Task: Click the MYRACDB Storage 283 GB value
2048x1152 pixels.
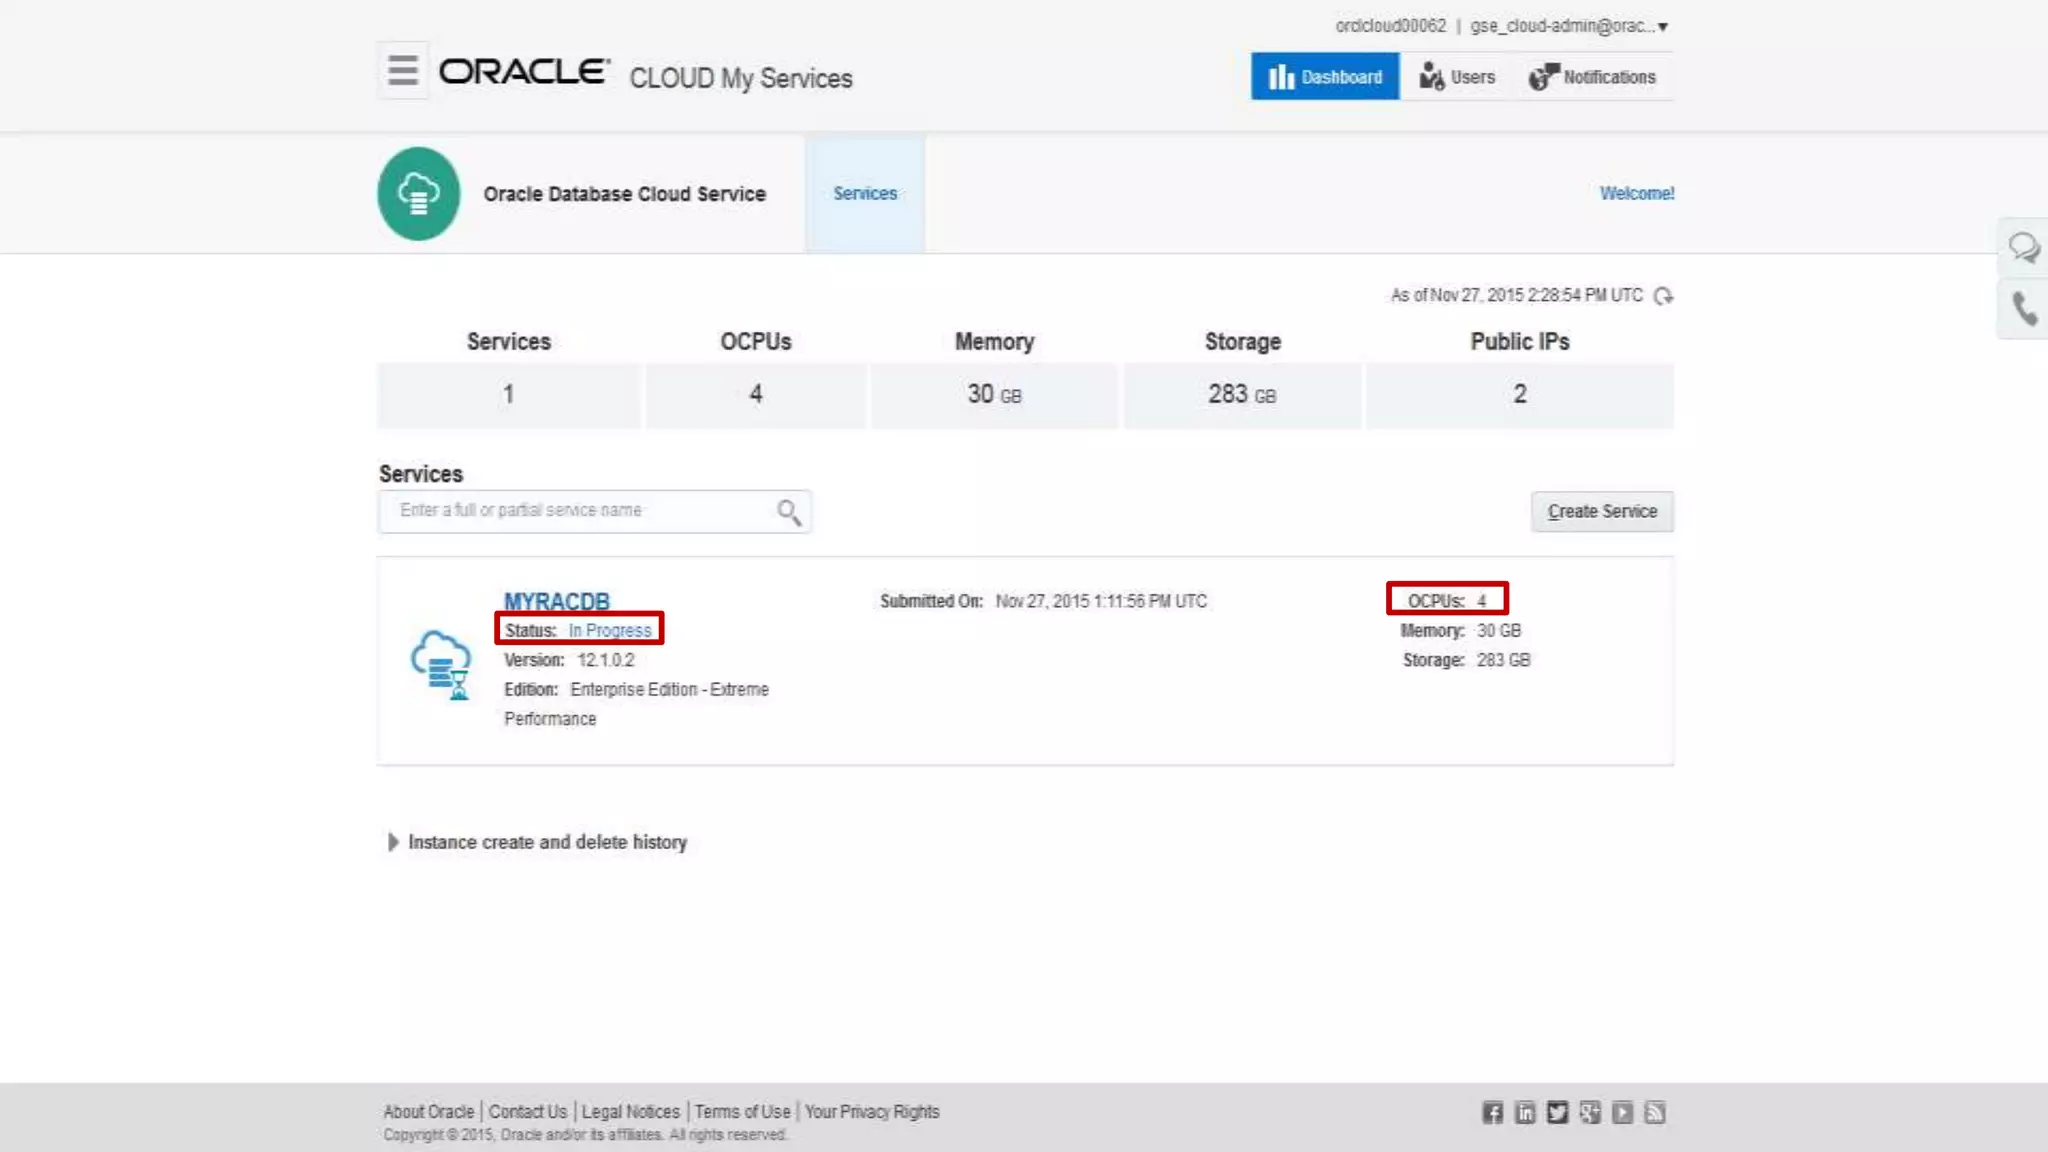Action: (x=1503, y=660)
